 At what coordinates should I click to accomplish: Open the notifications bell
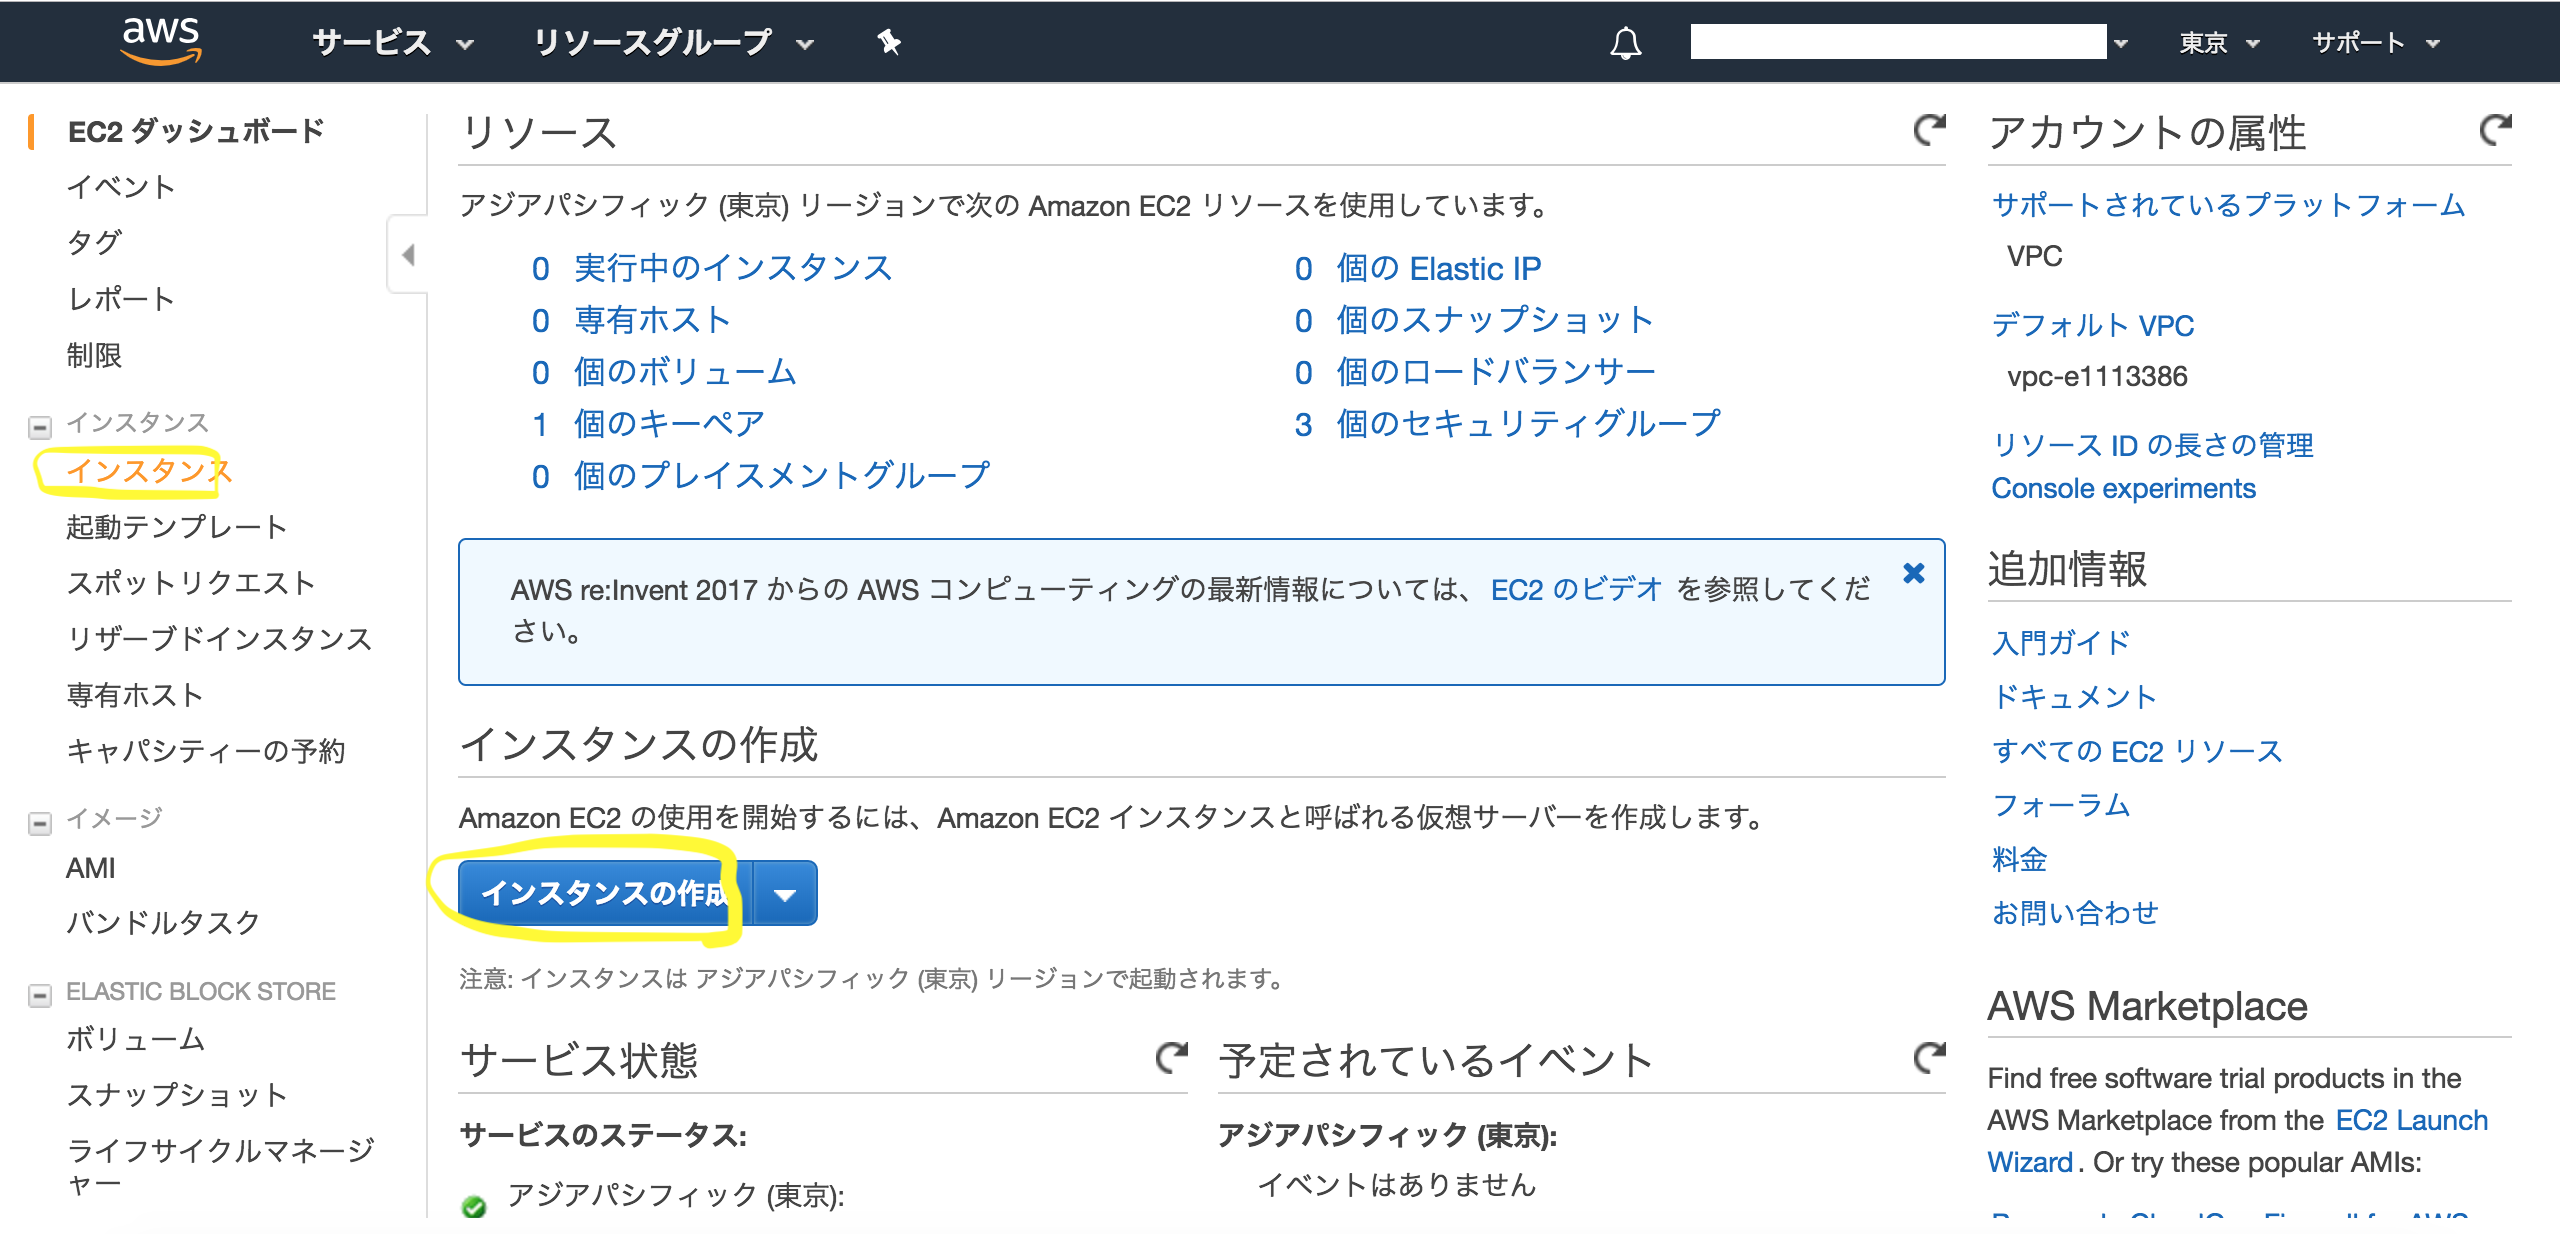(1625, 43)
